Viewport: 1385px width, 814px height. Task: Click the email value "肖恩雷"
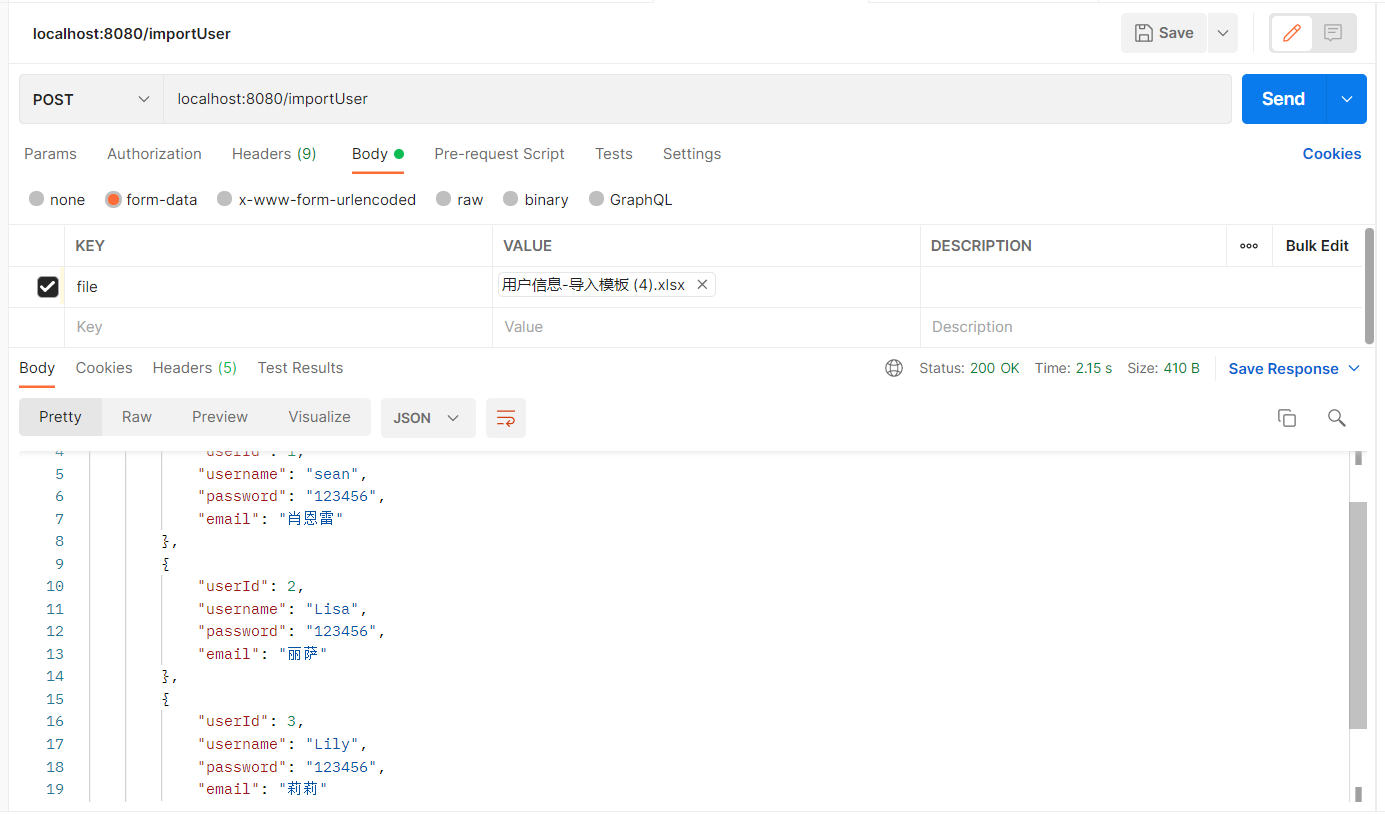[311, 519]
